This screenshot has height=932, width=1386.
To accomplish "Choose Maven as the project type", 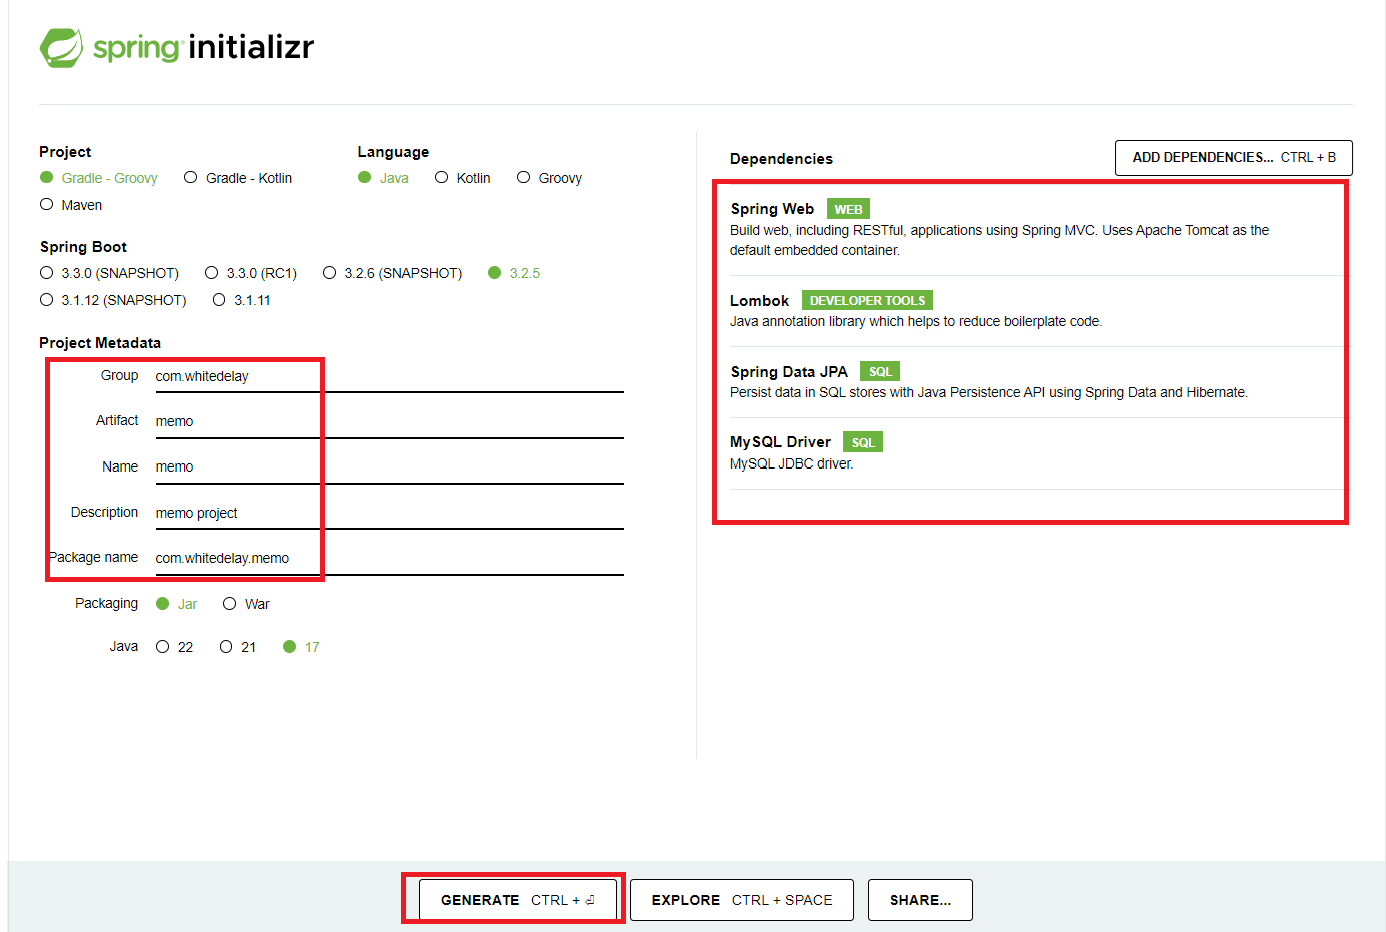I will pyautogui.click(x=71, y=205).
